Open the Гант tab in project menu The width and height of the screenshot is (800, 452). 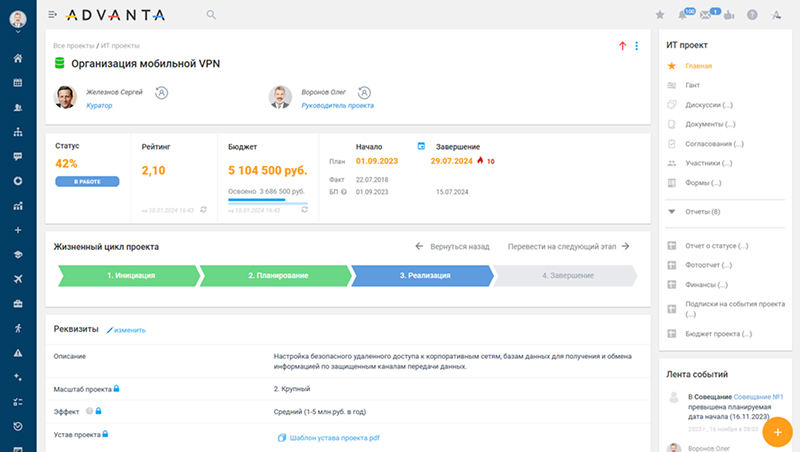[x=692, y=85]
